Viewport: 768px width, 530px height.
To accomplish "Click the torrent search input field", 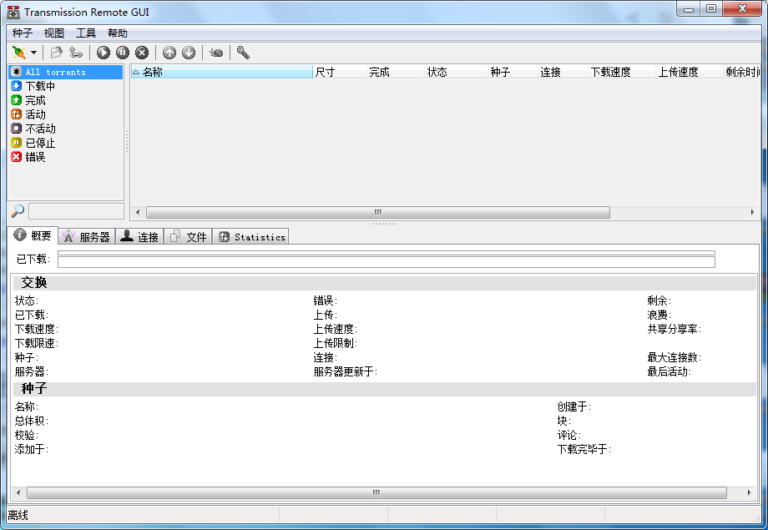I will click(x=76, y=212).
